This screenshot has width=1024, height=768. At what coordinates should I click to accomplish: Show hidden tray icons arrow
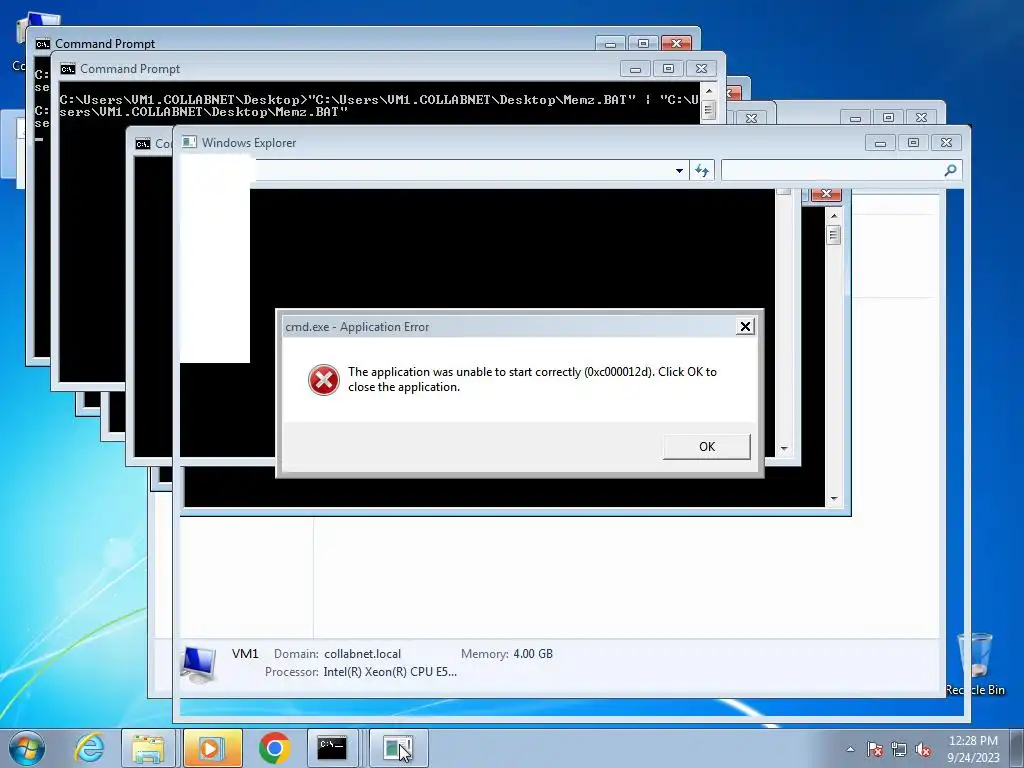[850, 749]
